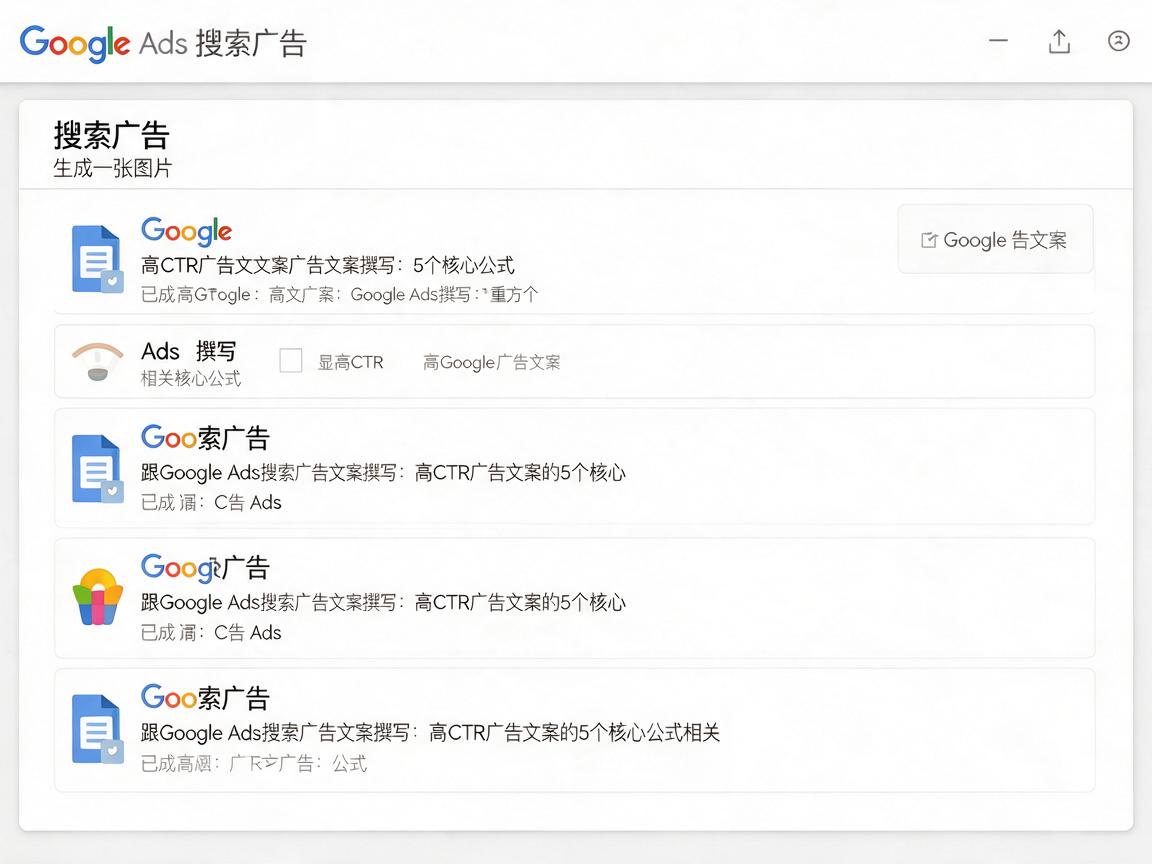The height and width of the screenshot is (864, 1152).
Task: Open document icon beside 5个核心公式 result
Action: point(97,259)
